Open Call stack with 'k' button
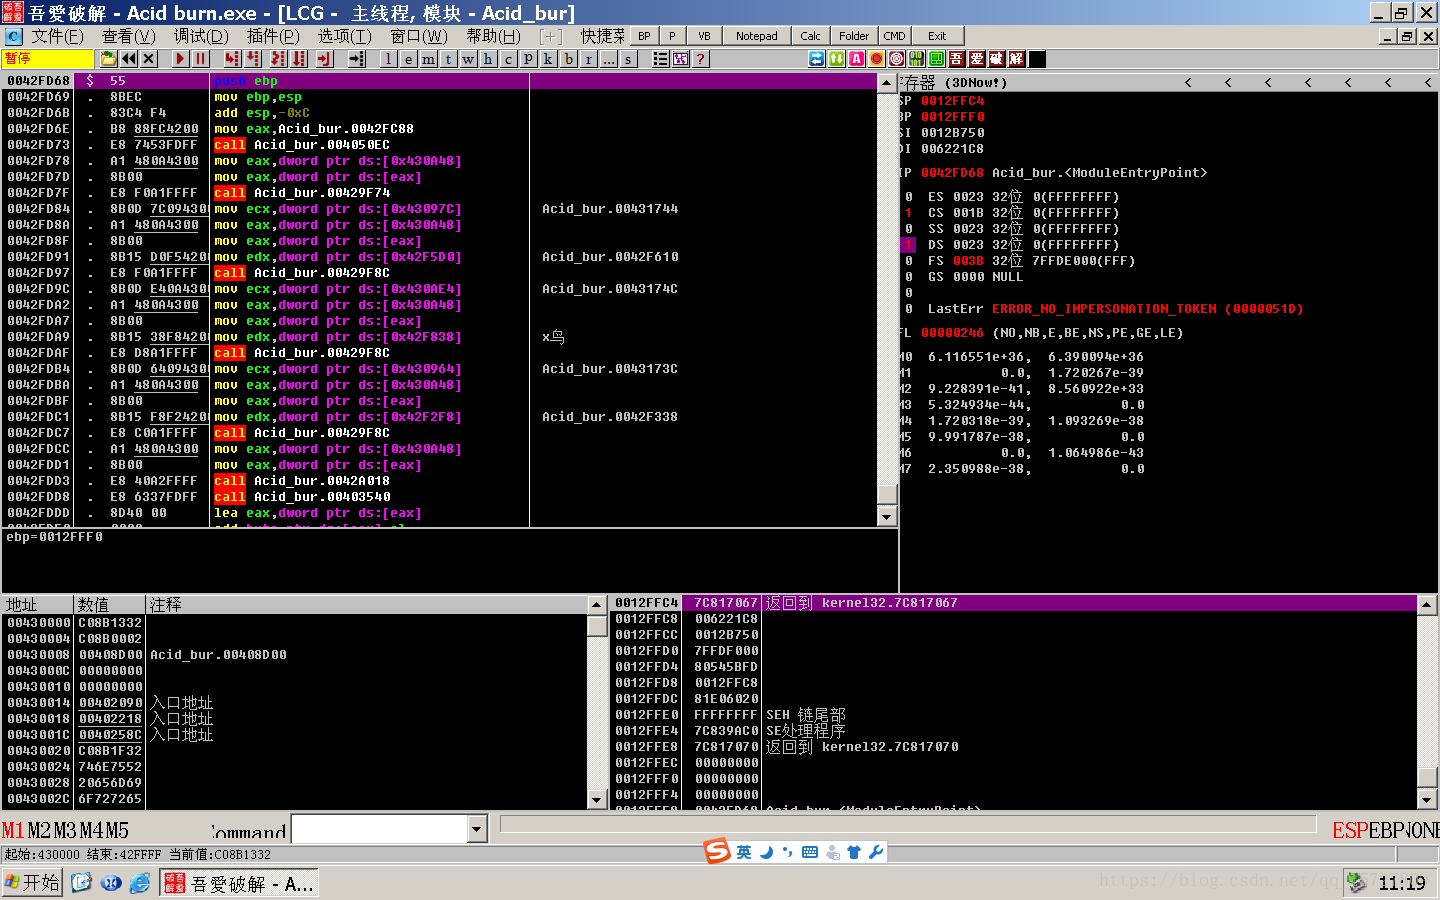The width and height of the screenshot is (1440, 900). point(548,59)
